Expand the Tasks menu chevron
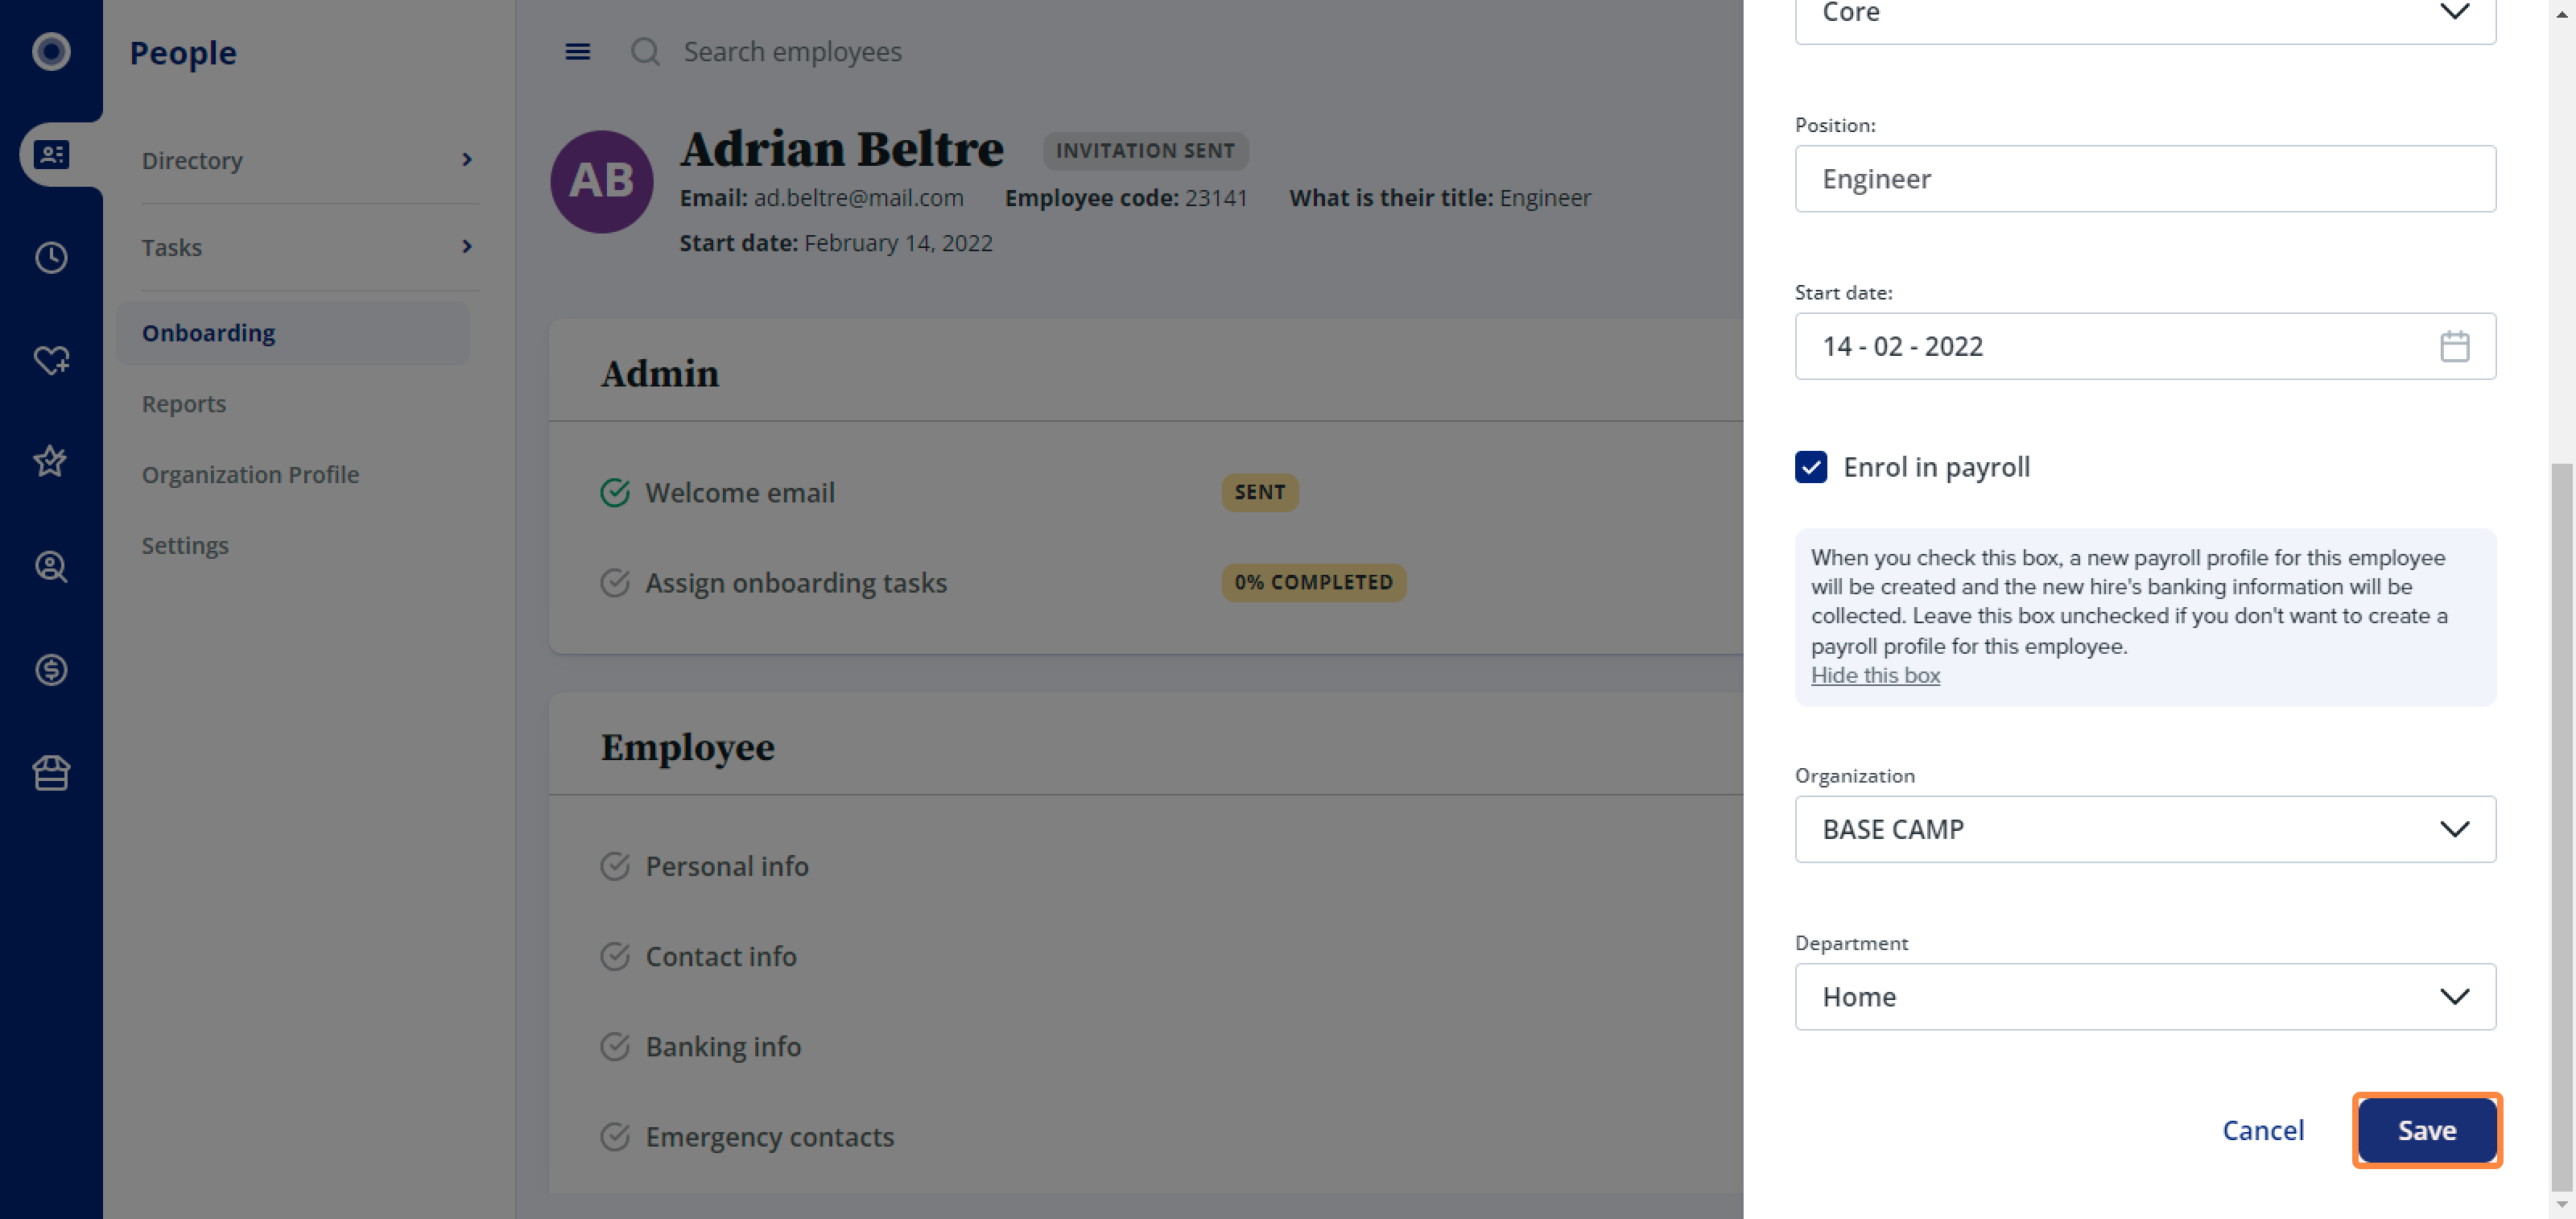 (x=467, y=247)
